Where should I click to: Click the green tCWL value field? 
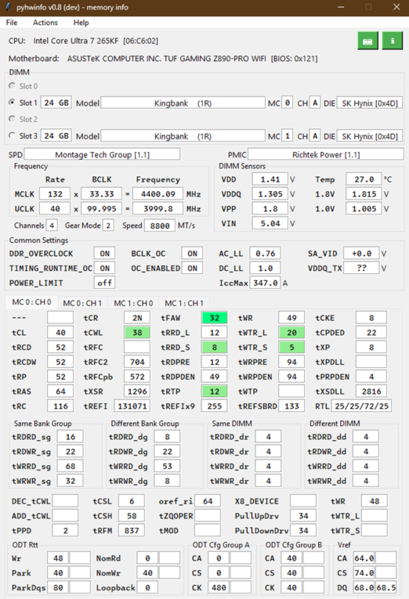pyautogui.click(x=137, y=333)
